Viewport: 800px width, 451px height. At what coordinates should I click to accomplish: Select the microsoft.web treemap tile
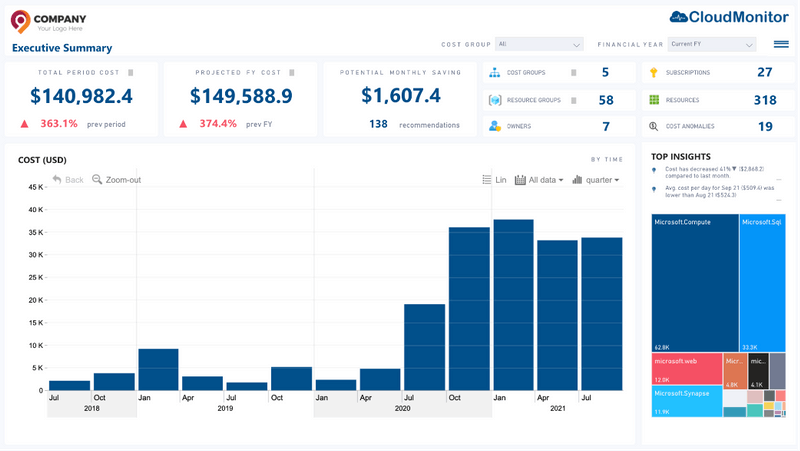[687, 369]
